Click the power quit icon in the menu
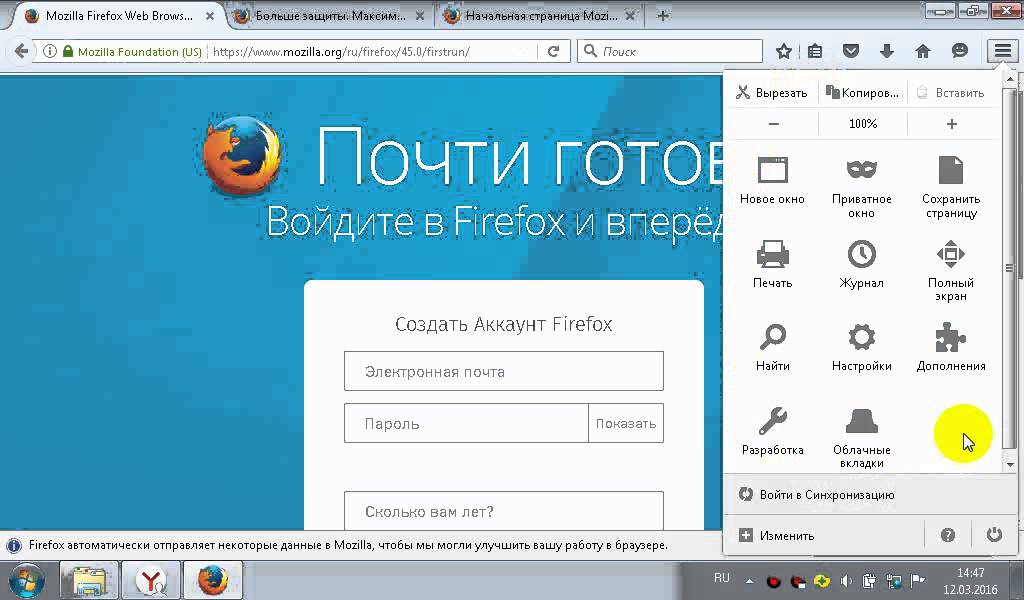The width and height of the screenshot is (1024, 600). (x=994, y=535)
